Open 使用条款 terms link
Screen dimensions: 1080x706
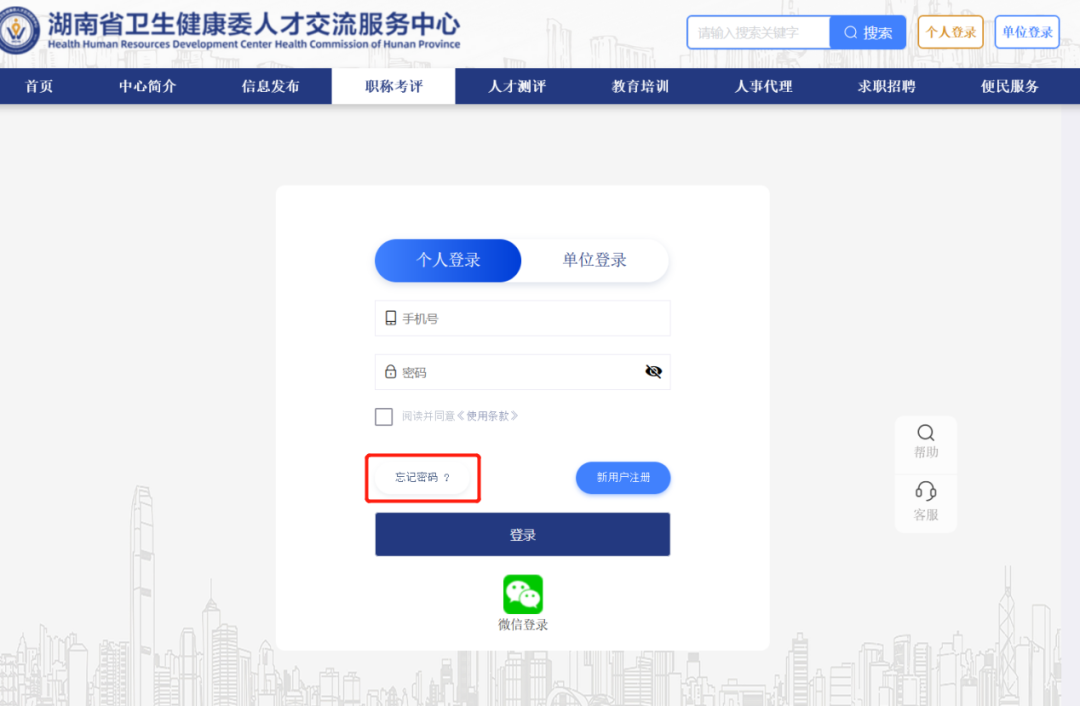click(x=487, y=417)
